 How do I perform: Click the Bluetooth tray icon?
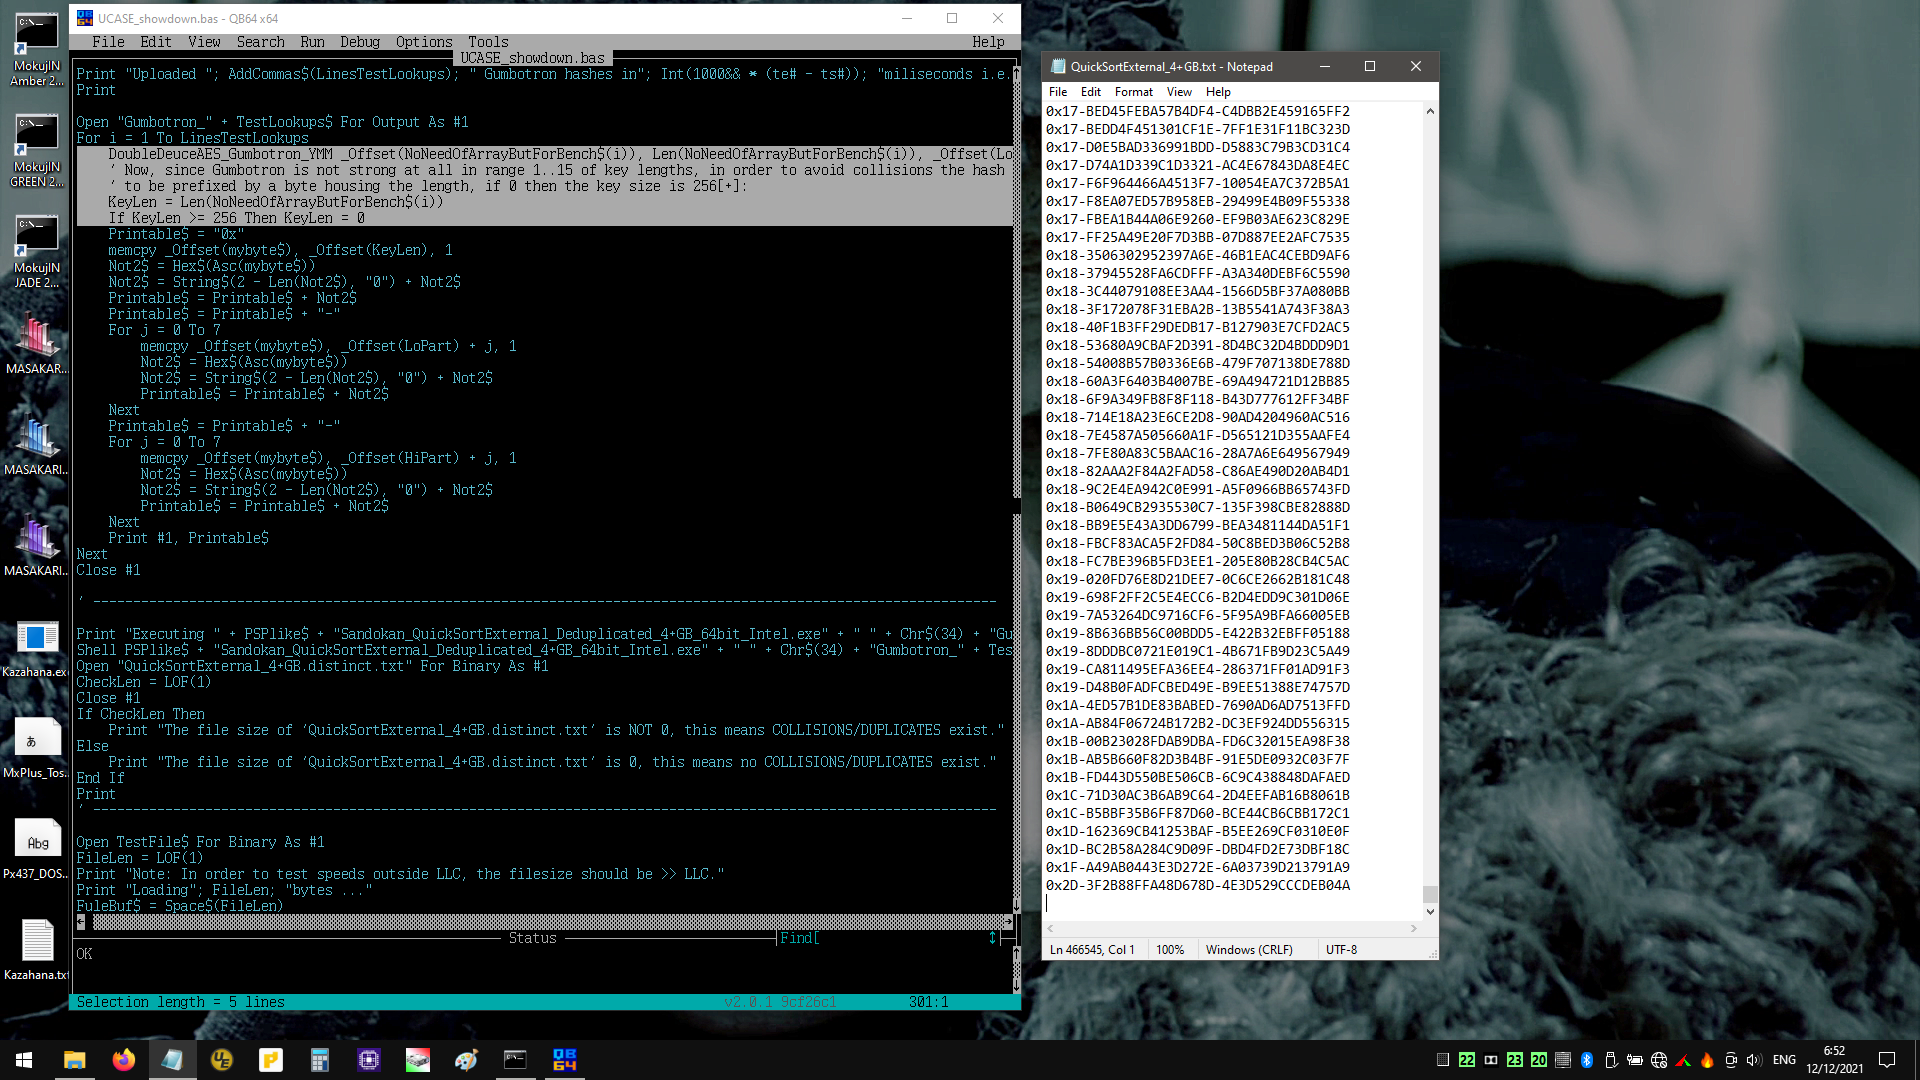click(x=1587, y=1060)
